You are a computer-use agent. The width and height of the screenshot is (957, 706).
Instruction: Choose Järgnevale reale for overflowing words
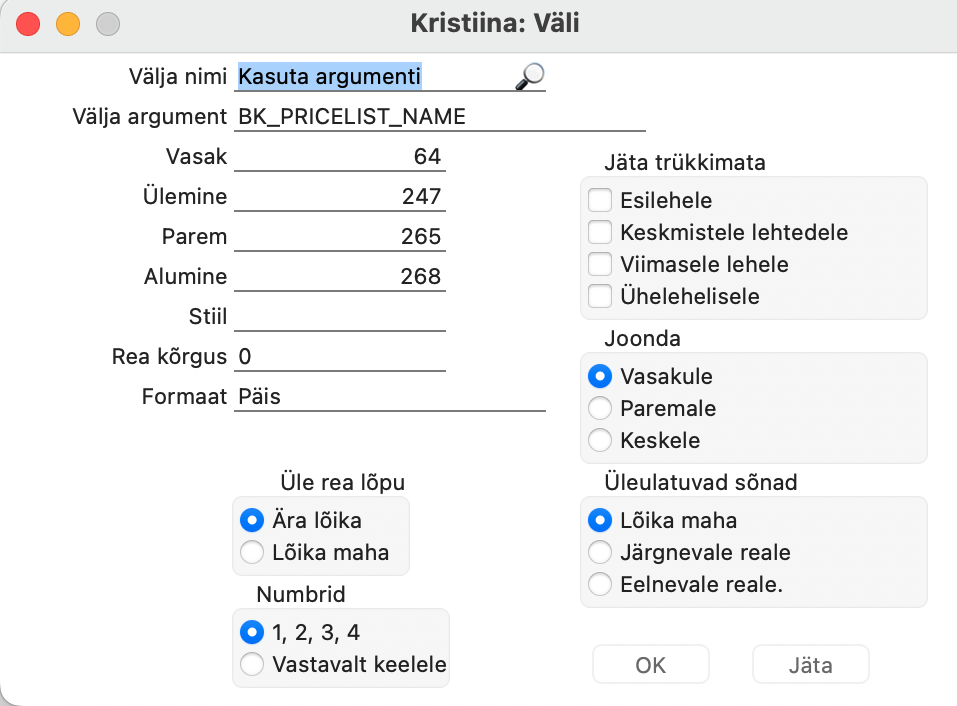[x=600, y=552]
